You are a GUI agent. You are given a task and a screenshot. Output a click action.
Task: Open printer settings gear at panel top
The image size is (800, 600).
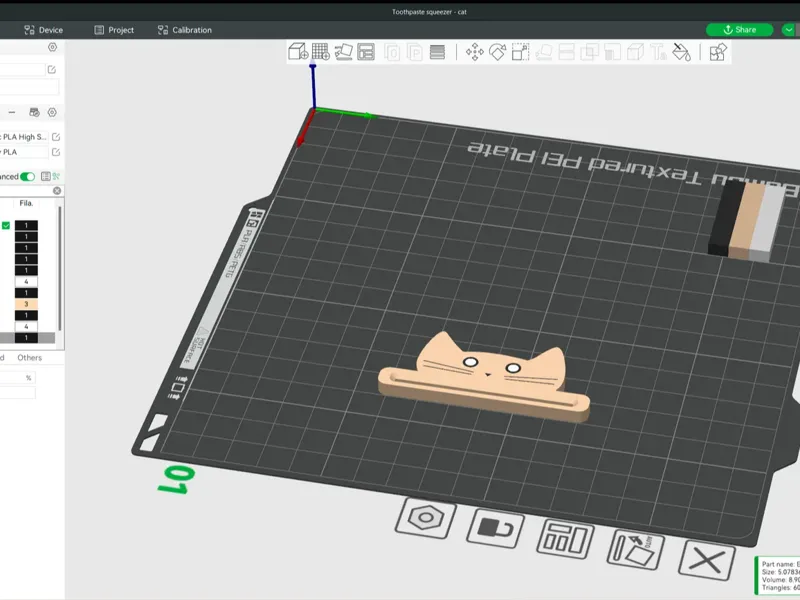[53, 47]
